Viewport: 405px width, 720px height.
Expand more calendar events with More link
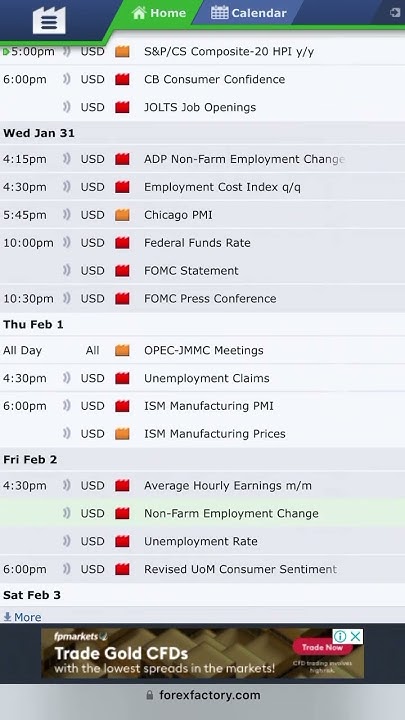(x=22, y=617)
